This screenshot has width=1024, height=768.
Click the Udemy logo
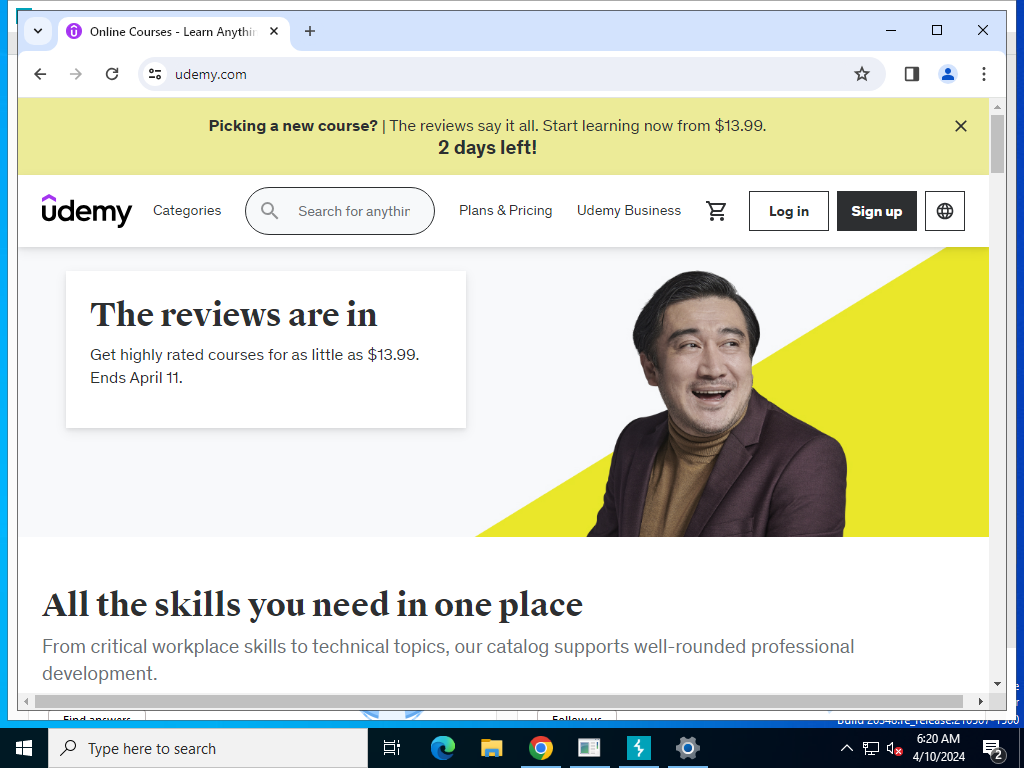86,210
